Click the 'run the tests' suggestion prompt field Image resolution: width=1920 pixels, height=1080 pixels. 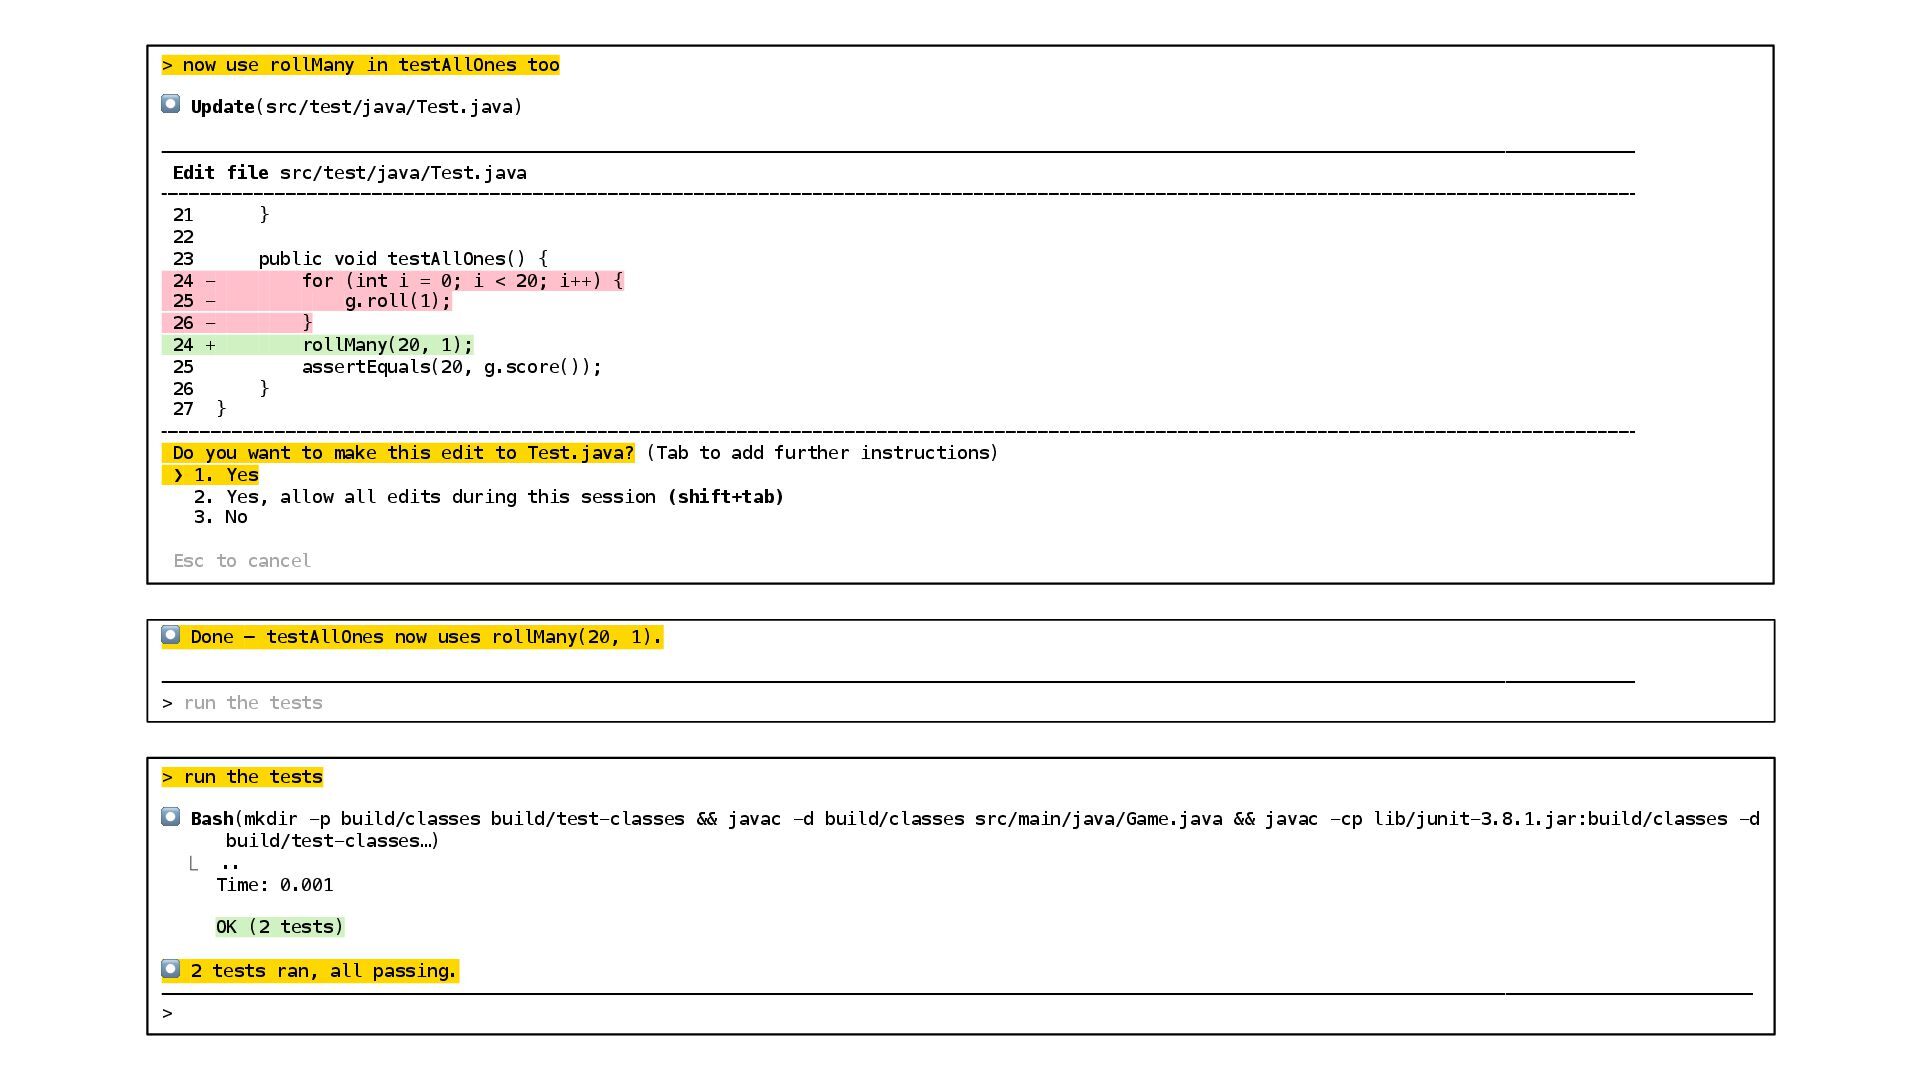[x=253, y=703]
